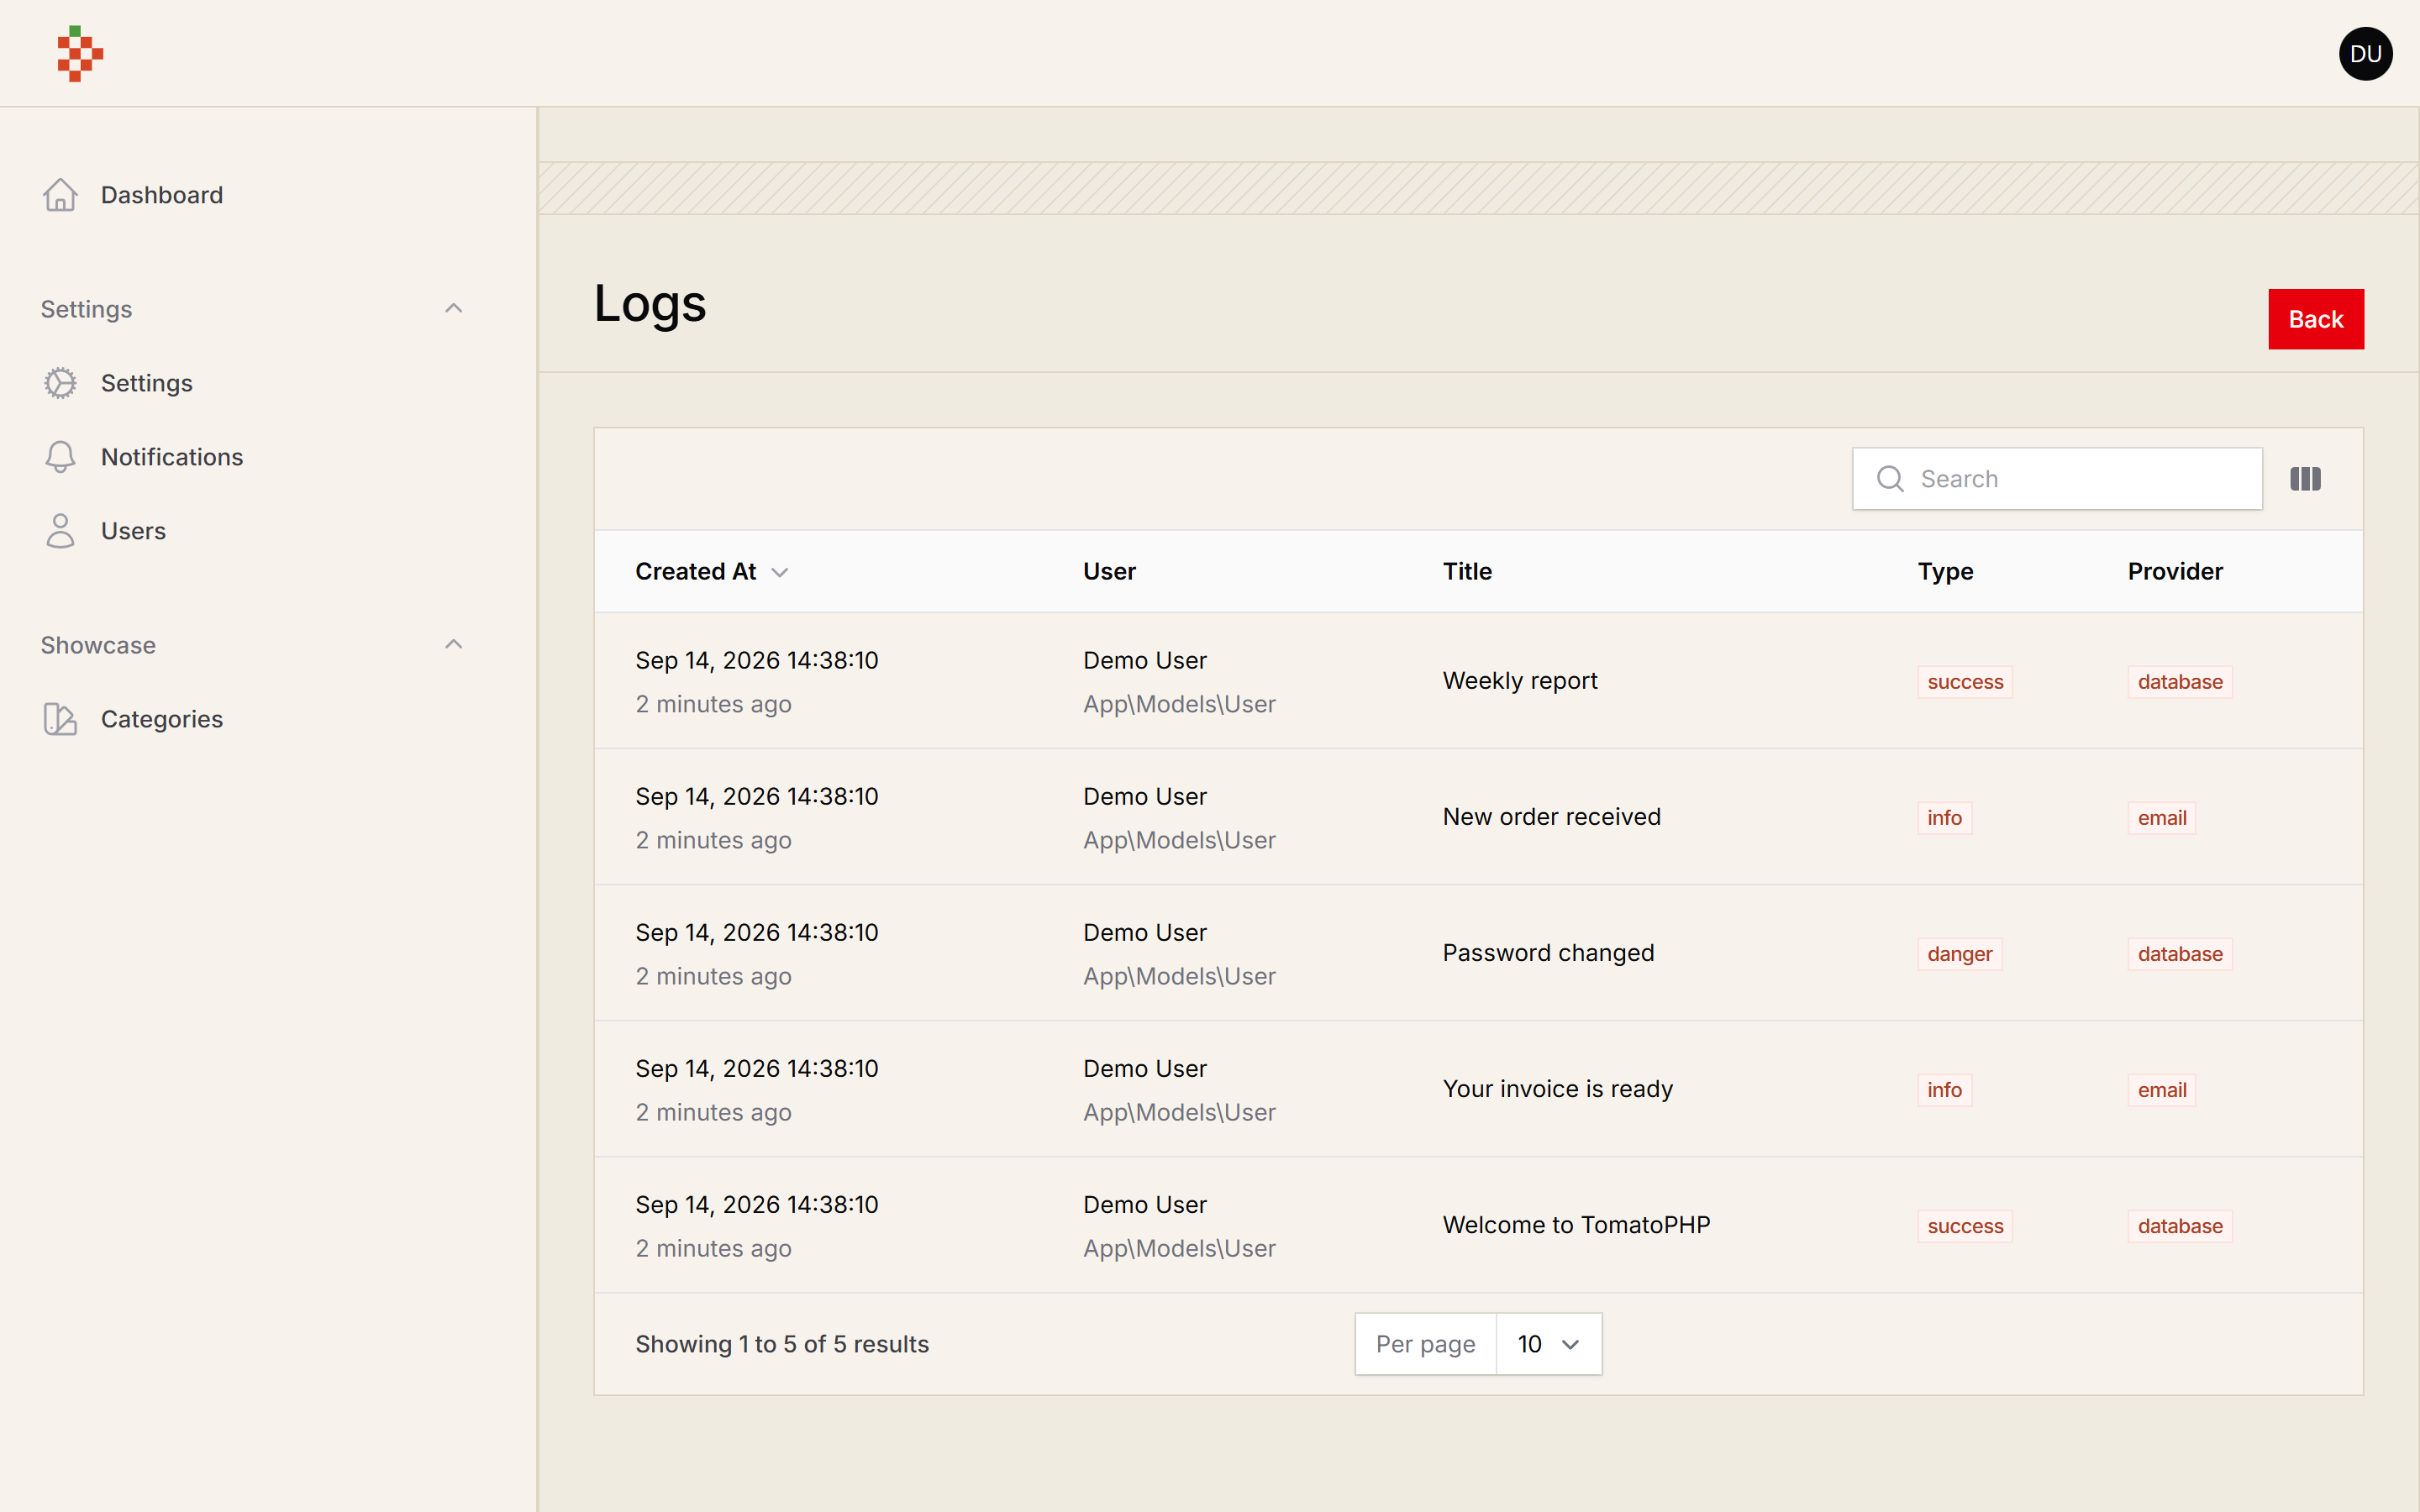Click the Per page label
Viewport: 2420px width, 1512px height.
pos(1425,1344)
